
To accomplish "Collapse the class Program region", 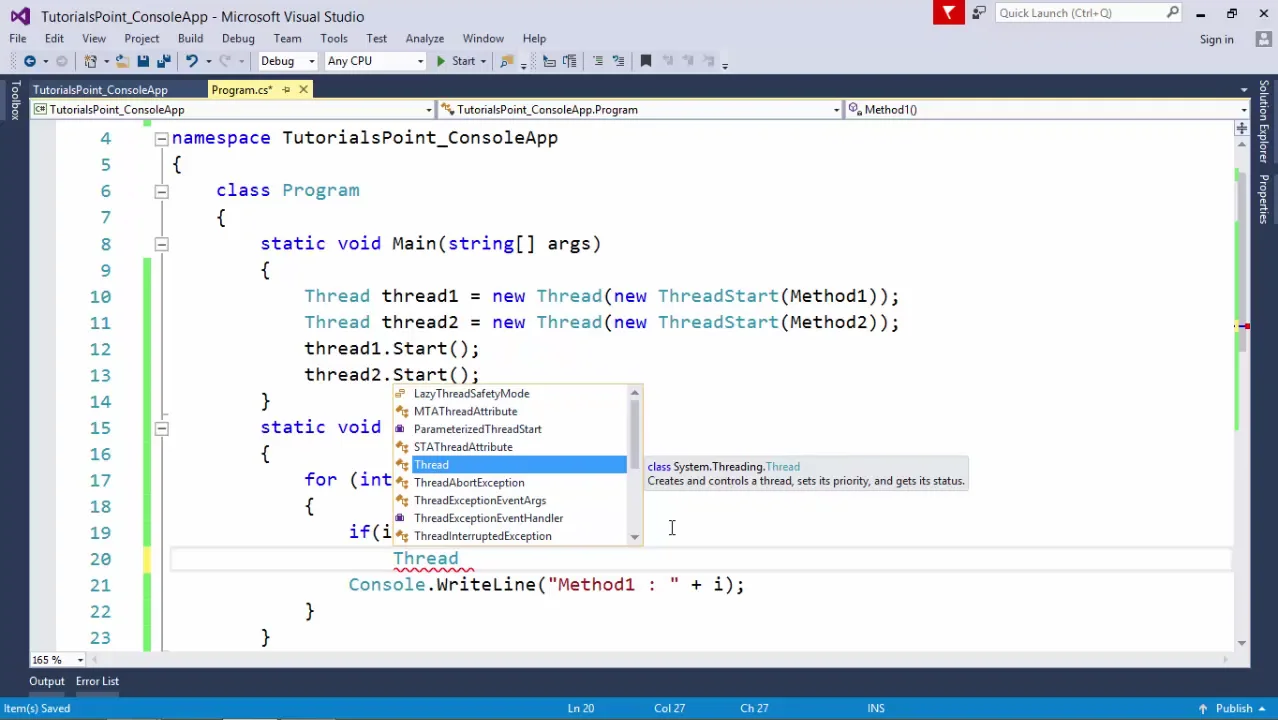I will coord(161,191).
